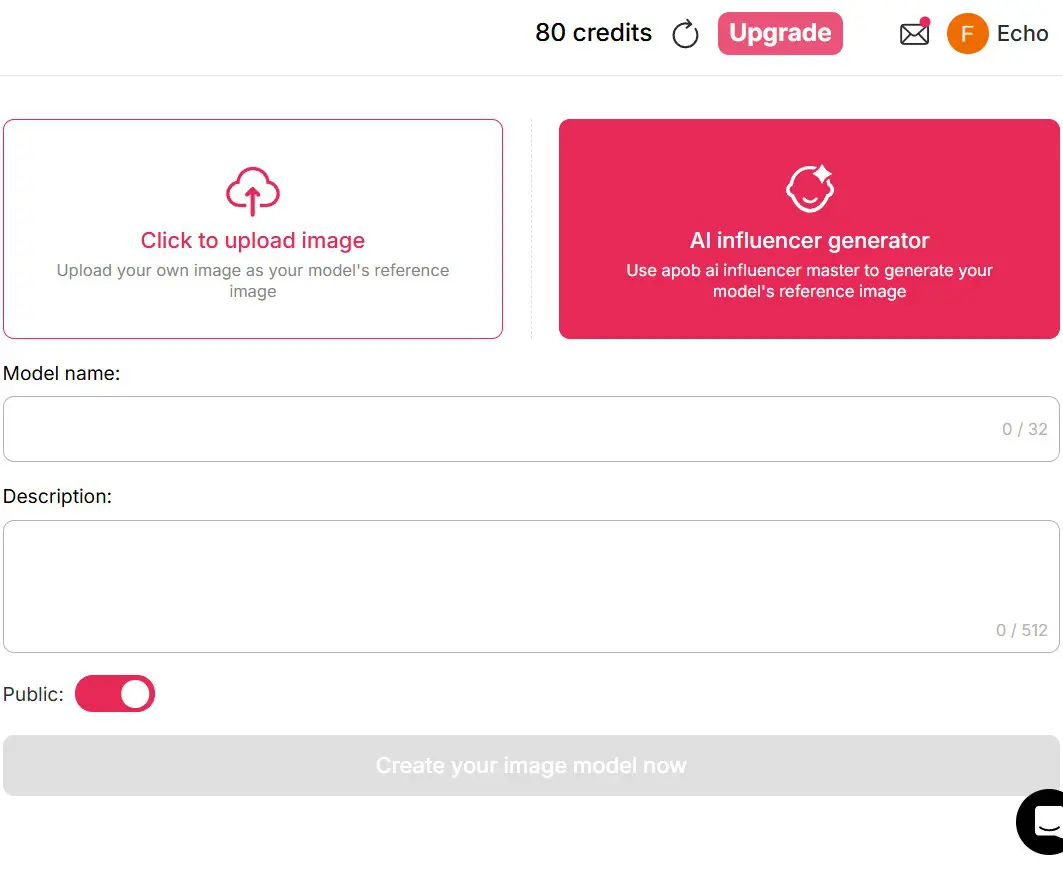Click Create your image model now
Screen dimensions: 1063x875
coord(531,765)
